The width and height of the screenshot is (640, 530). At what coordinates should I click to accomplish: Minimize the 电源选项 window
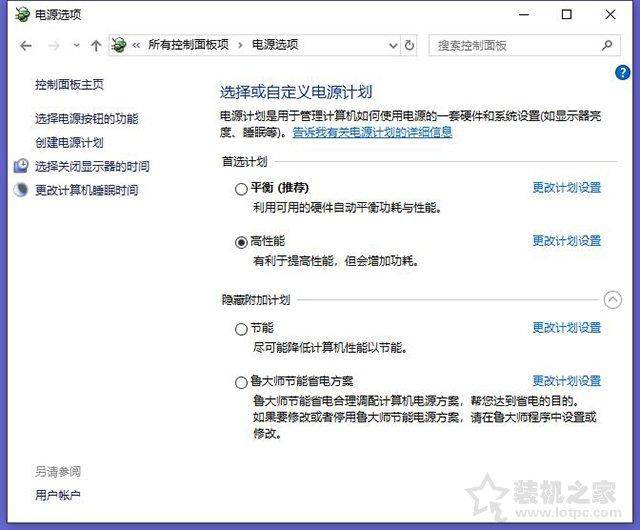click(x=524, y=14)
